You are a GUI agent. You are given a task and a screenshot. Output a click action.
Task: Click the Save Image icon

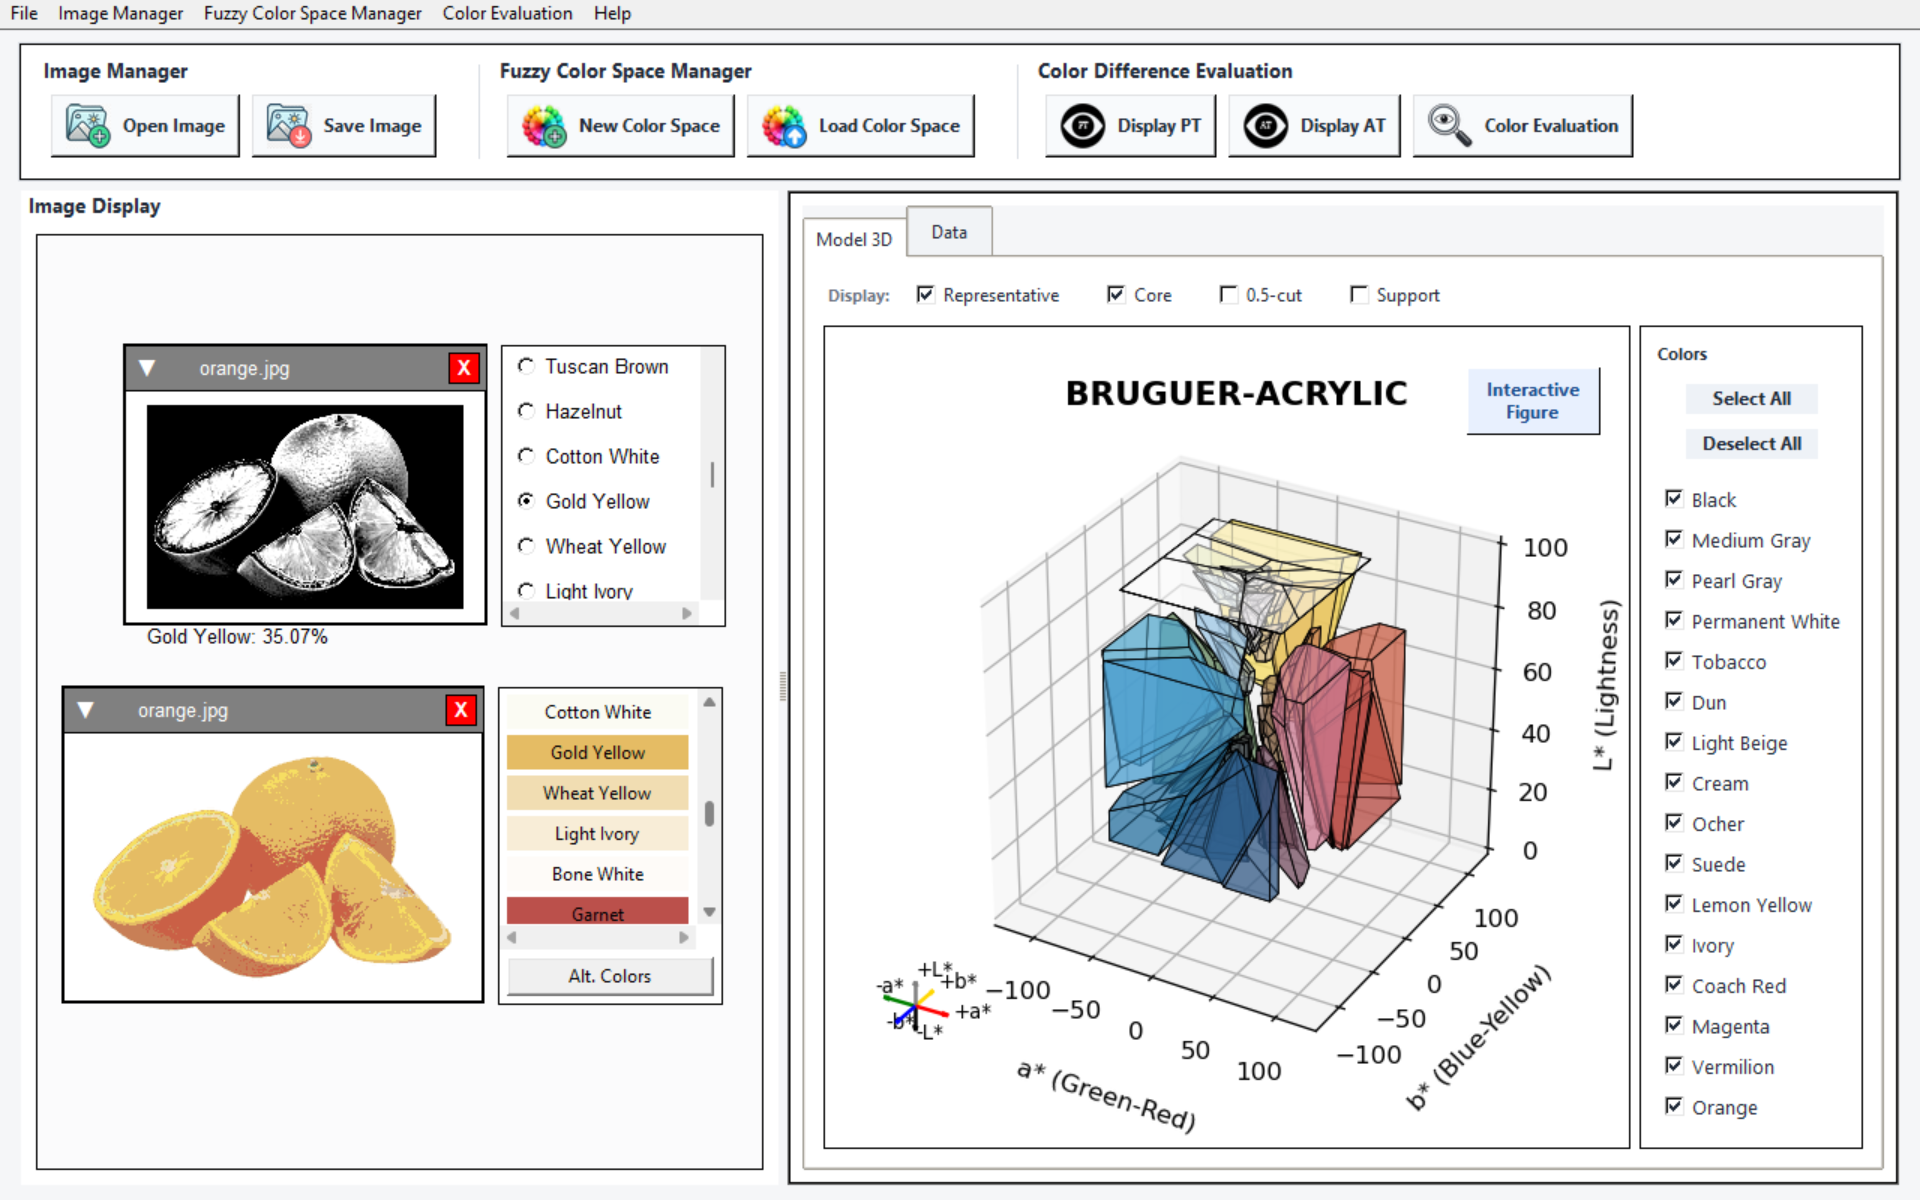[289, 126]
